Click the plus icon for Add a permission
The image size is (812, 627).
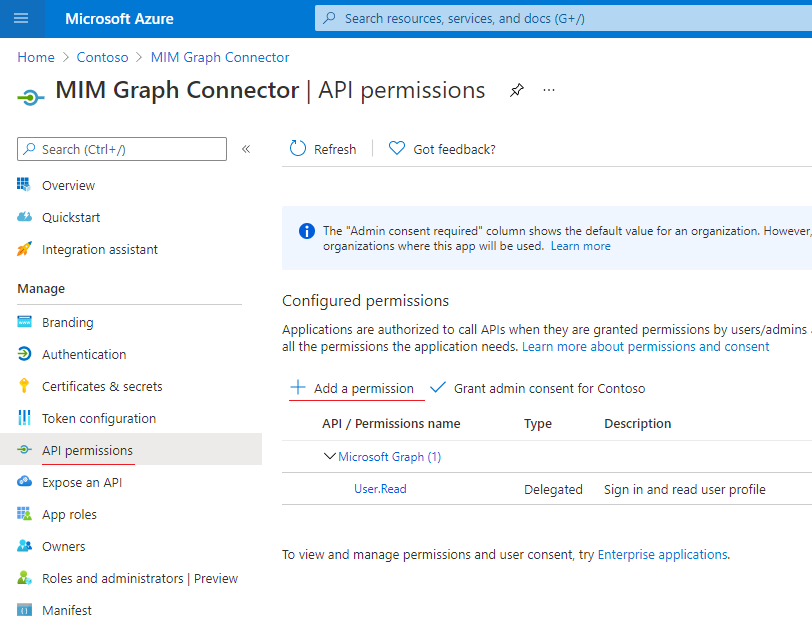[x=298, y=387]
